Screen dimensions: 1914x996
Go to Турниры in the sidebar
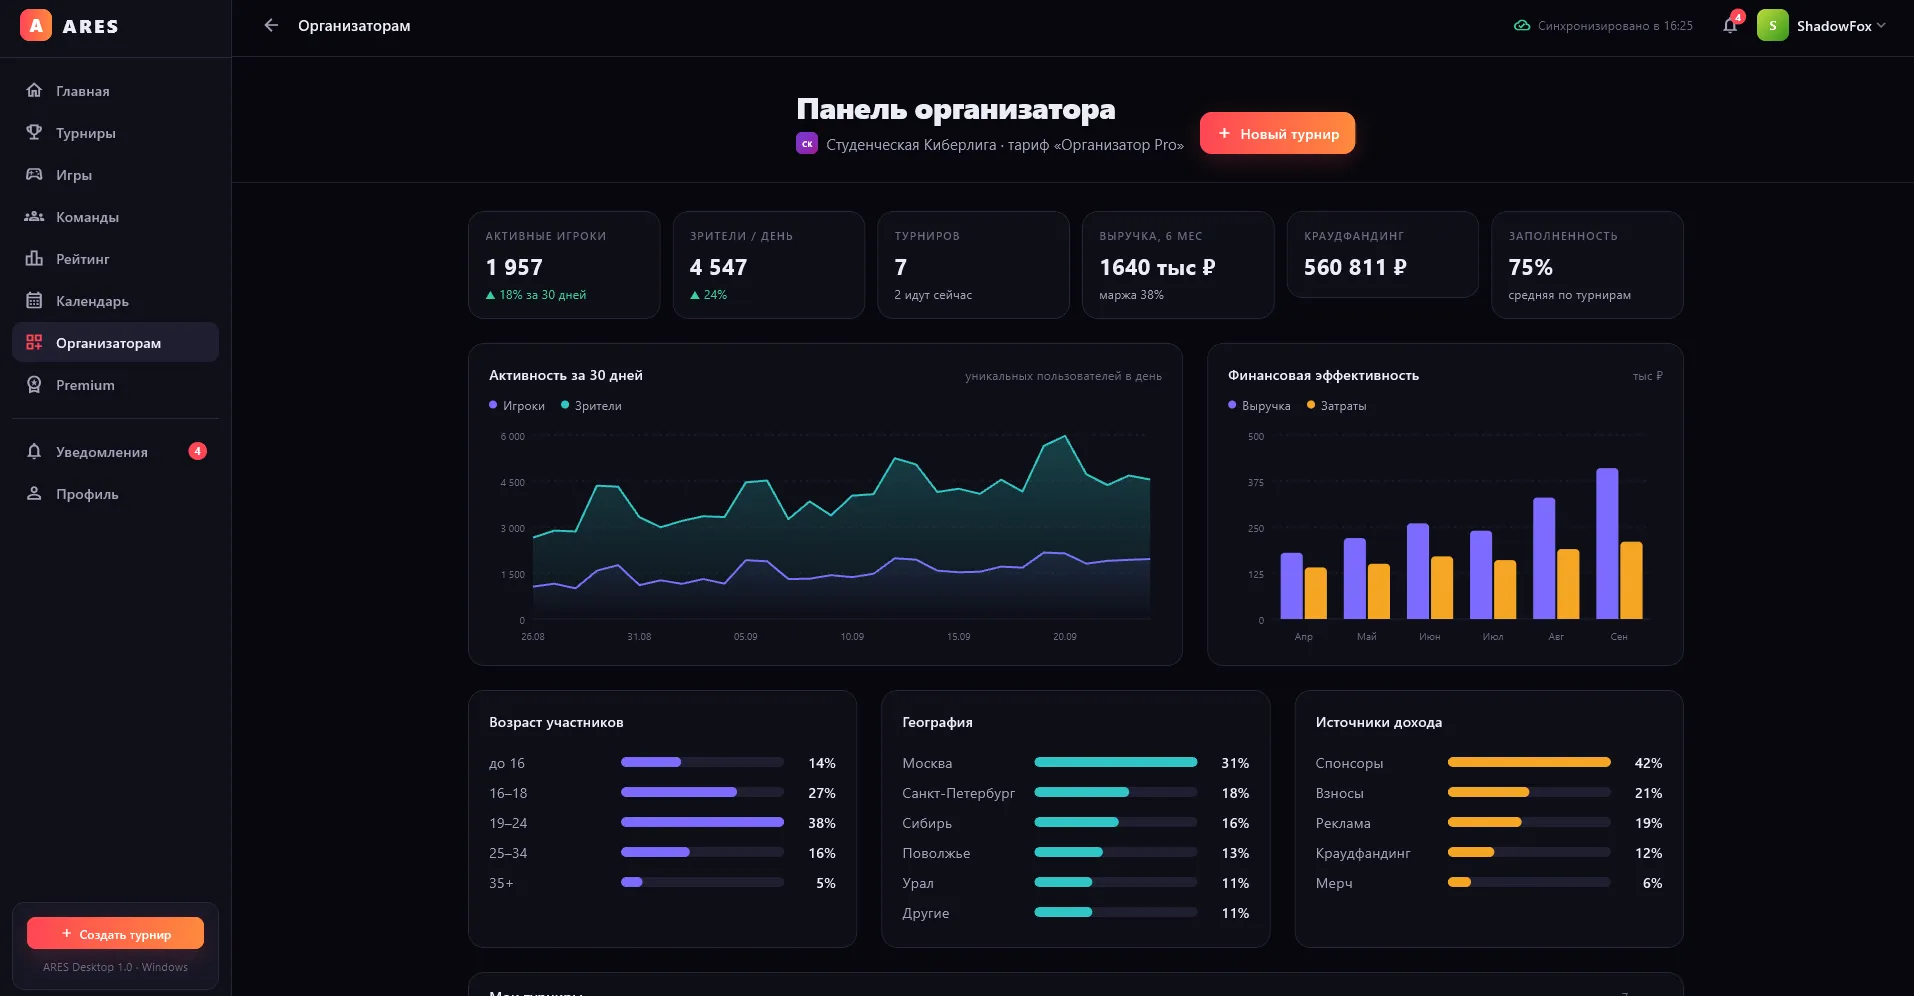(115, 133)
